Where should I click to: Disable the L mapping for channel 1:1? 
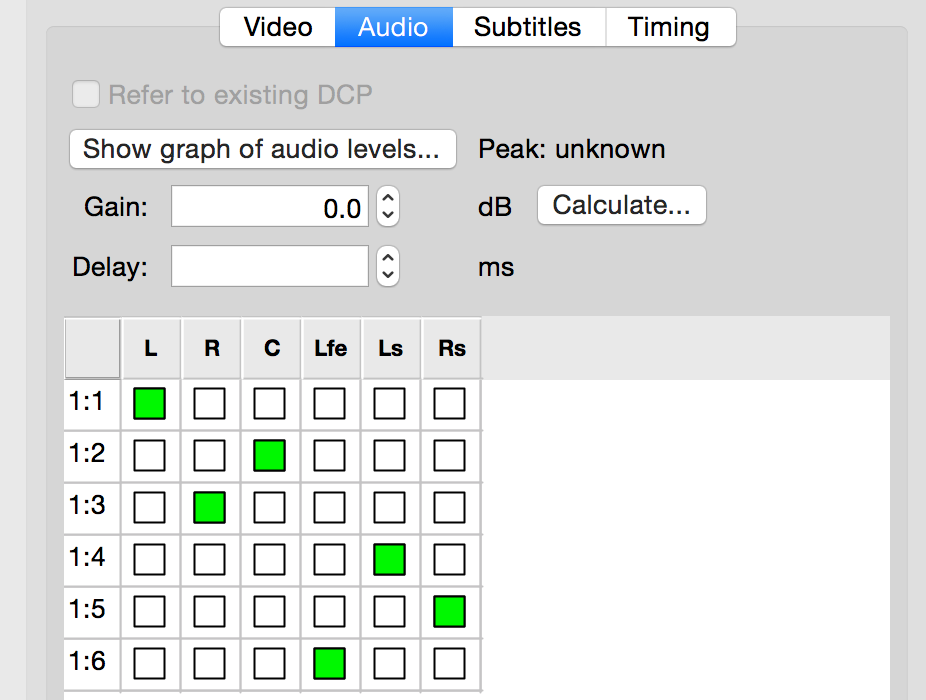[x=150, y=403]
